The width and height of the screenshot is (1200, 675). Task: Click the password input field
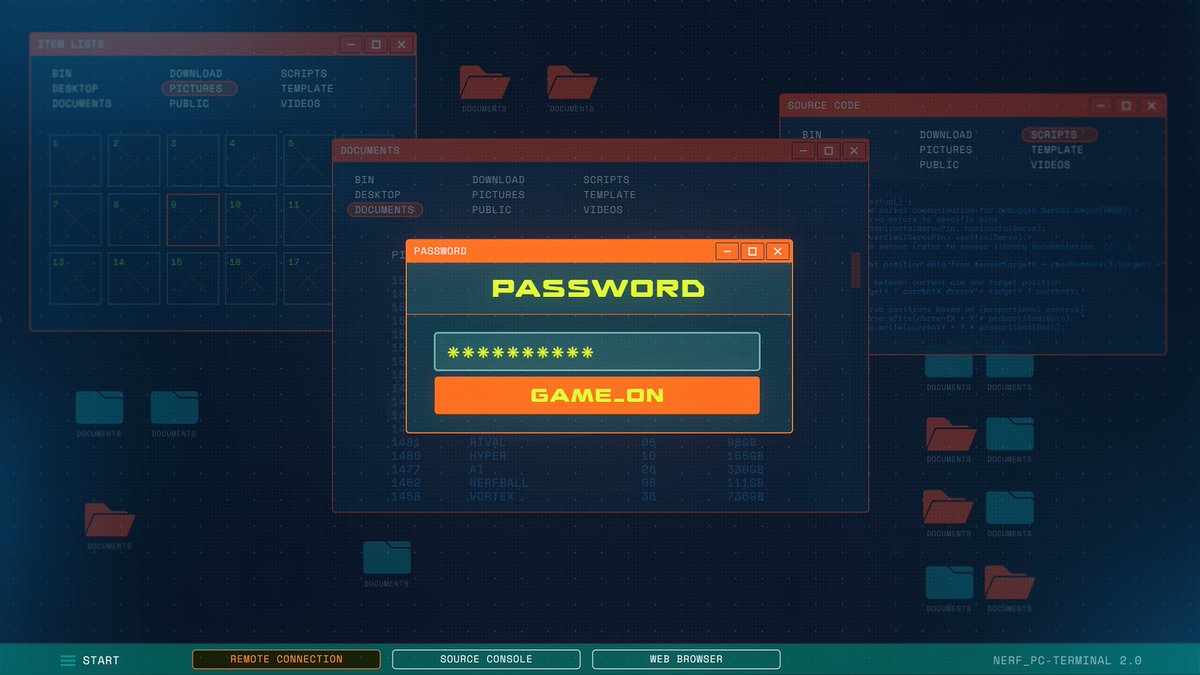tap(597, 352)
